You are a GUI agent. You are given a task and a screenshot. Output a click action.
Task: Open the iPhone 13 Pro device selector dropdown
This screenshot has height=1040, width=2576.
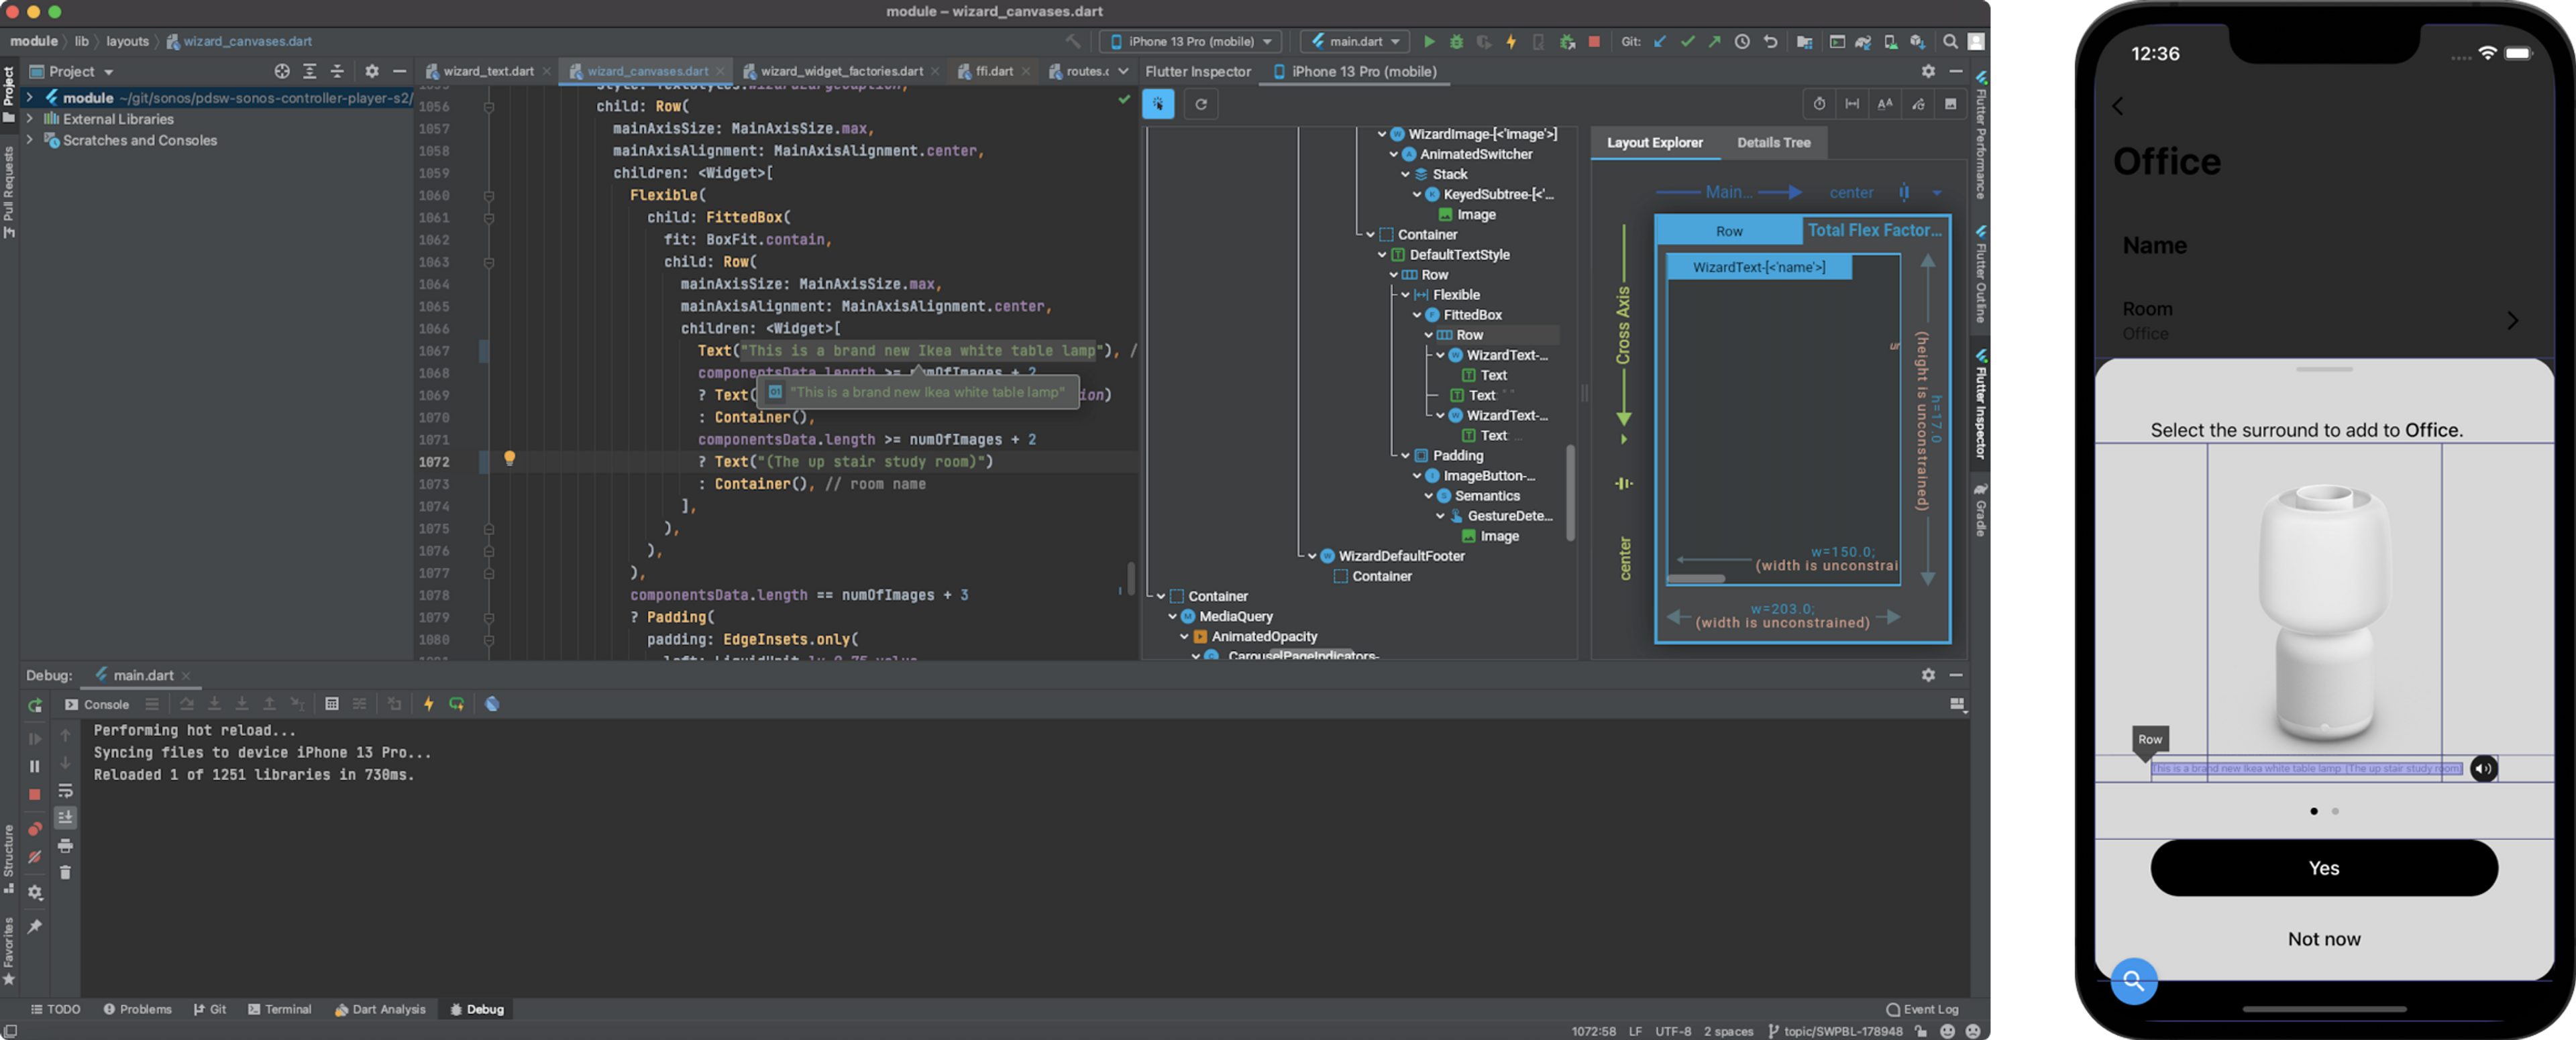click(x=1191, y=41)
